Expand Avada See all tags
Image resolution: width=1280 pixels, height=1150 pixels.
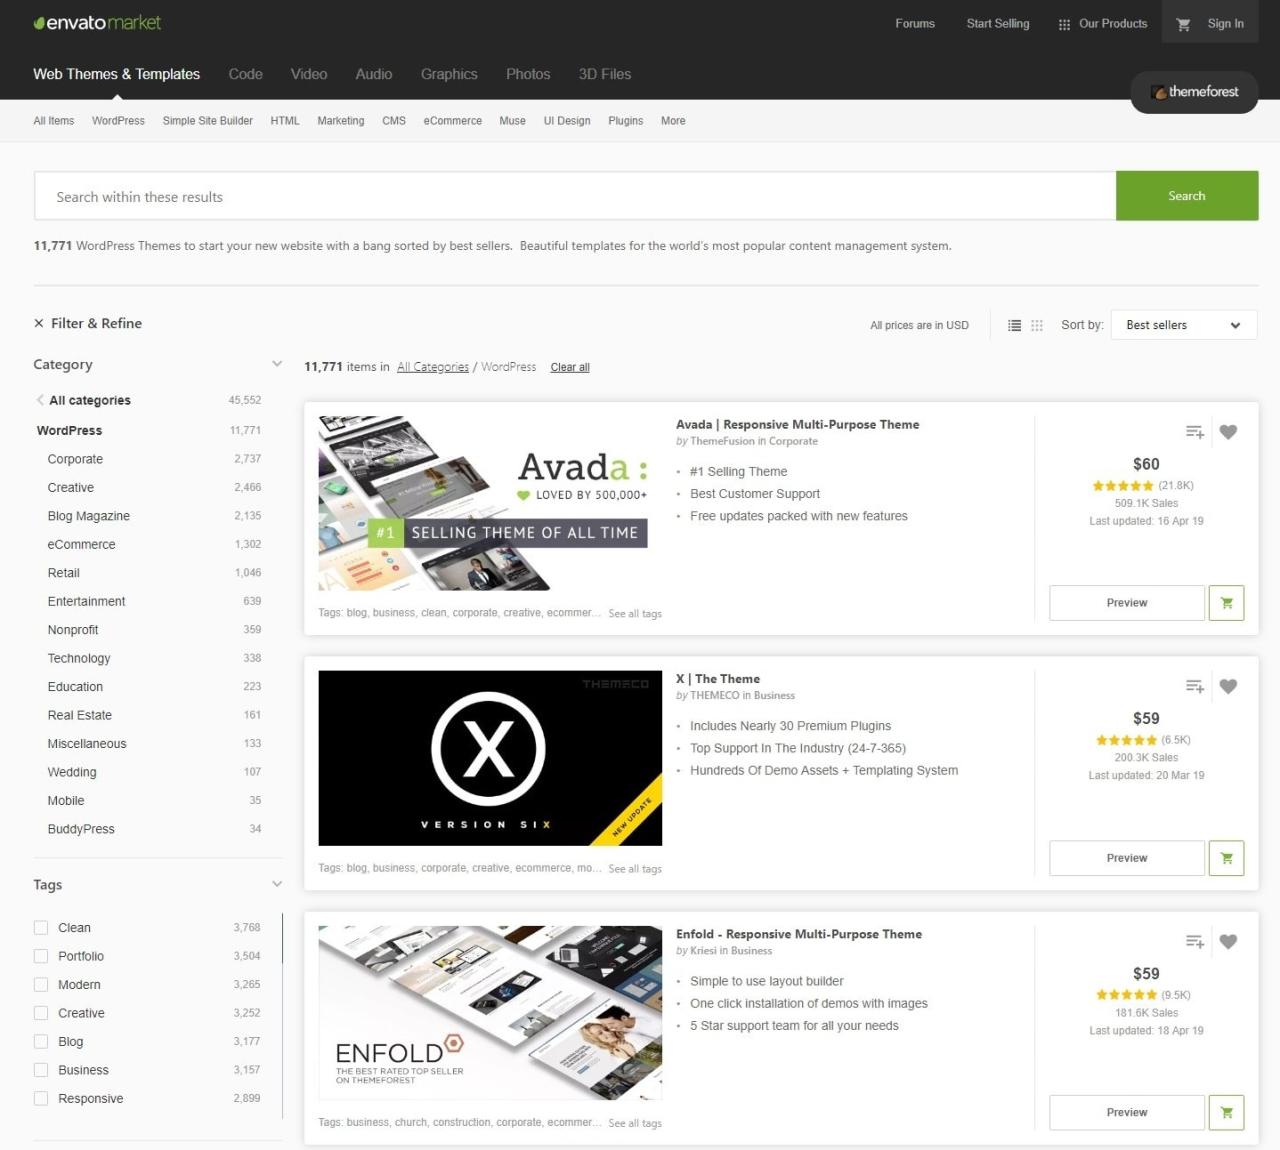tap(635, 614)
